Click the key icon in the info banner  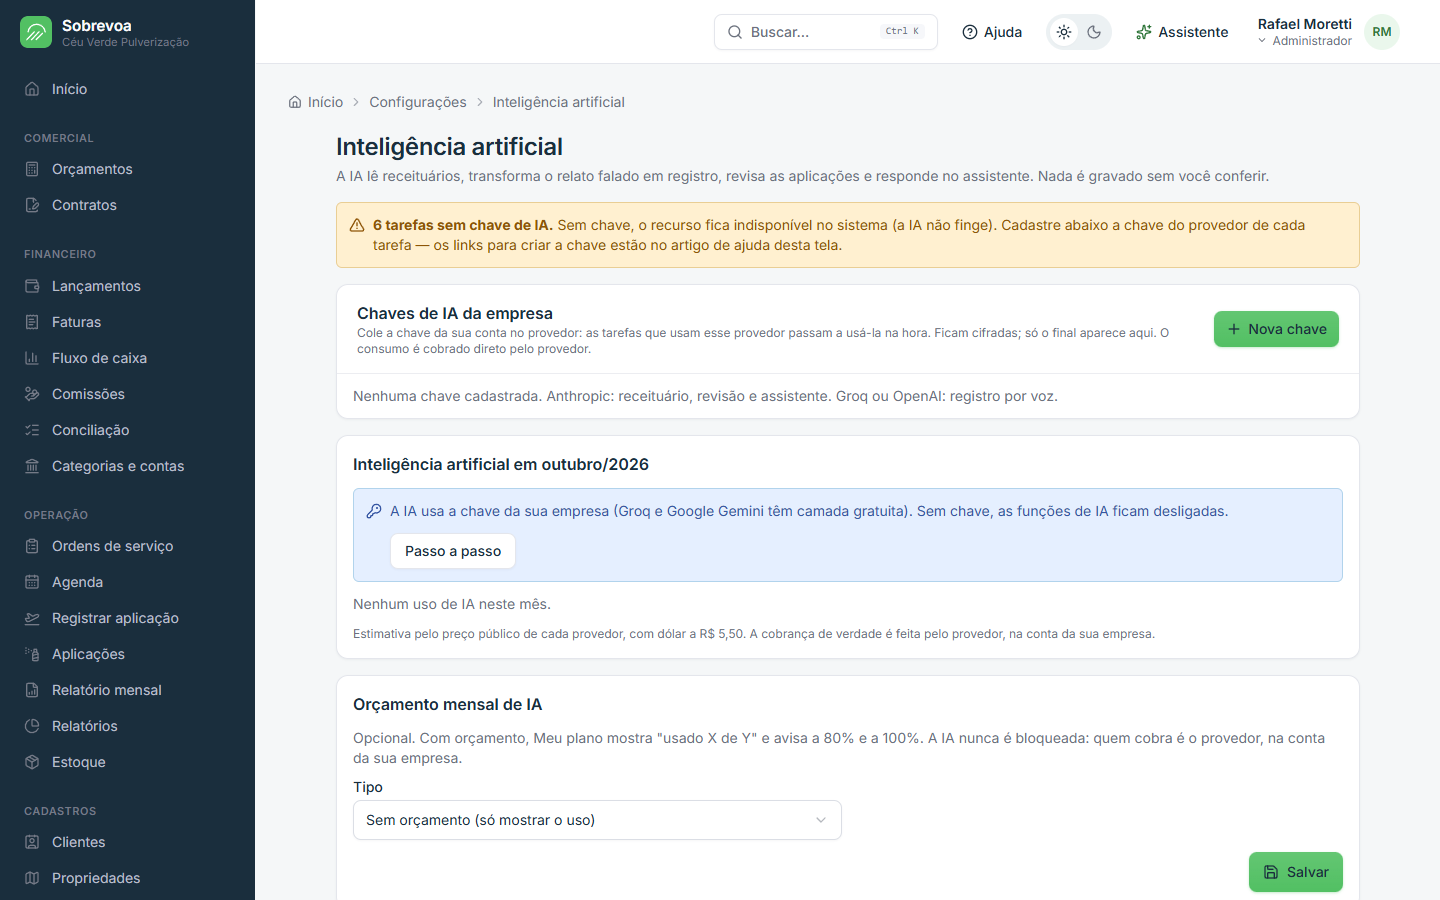point(374,511)
